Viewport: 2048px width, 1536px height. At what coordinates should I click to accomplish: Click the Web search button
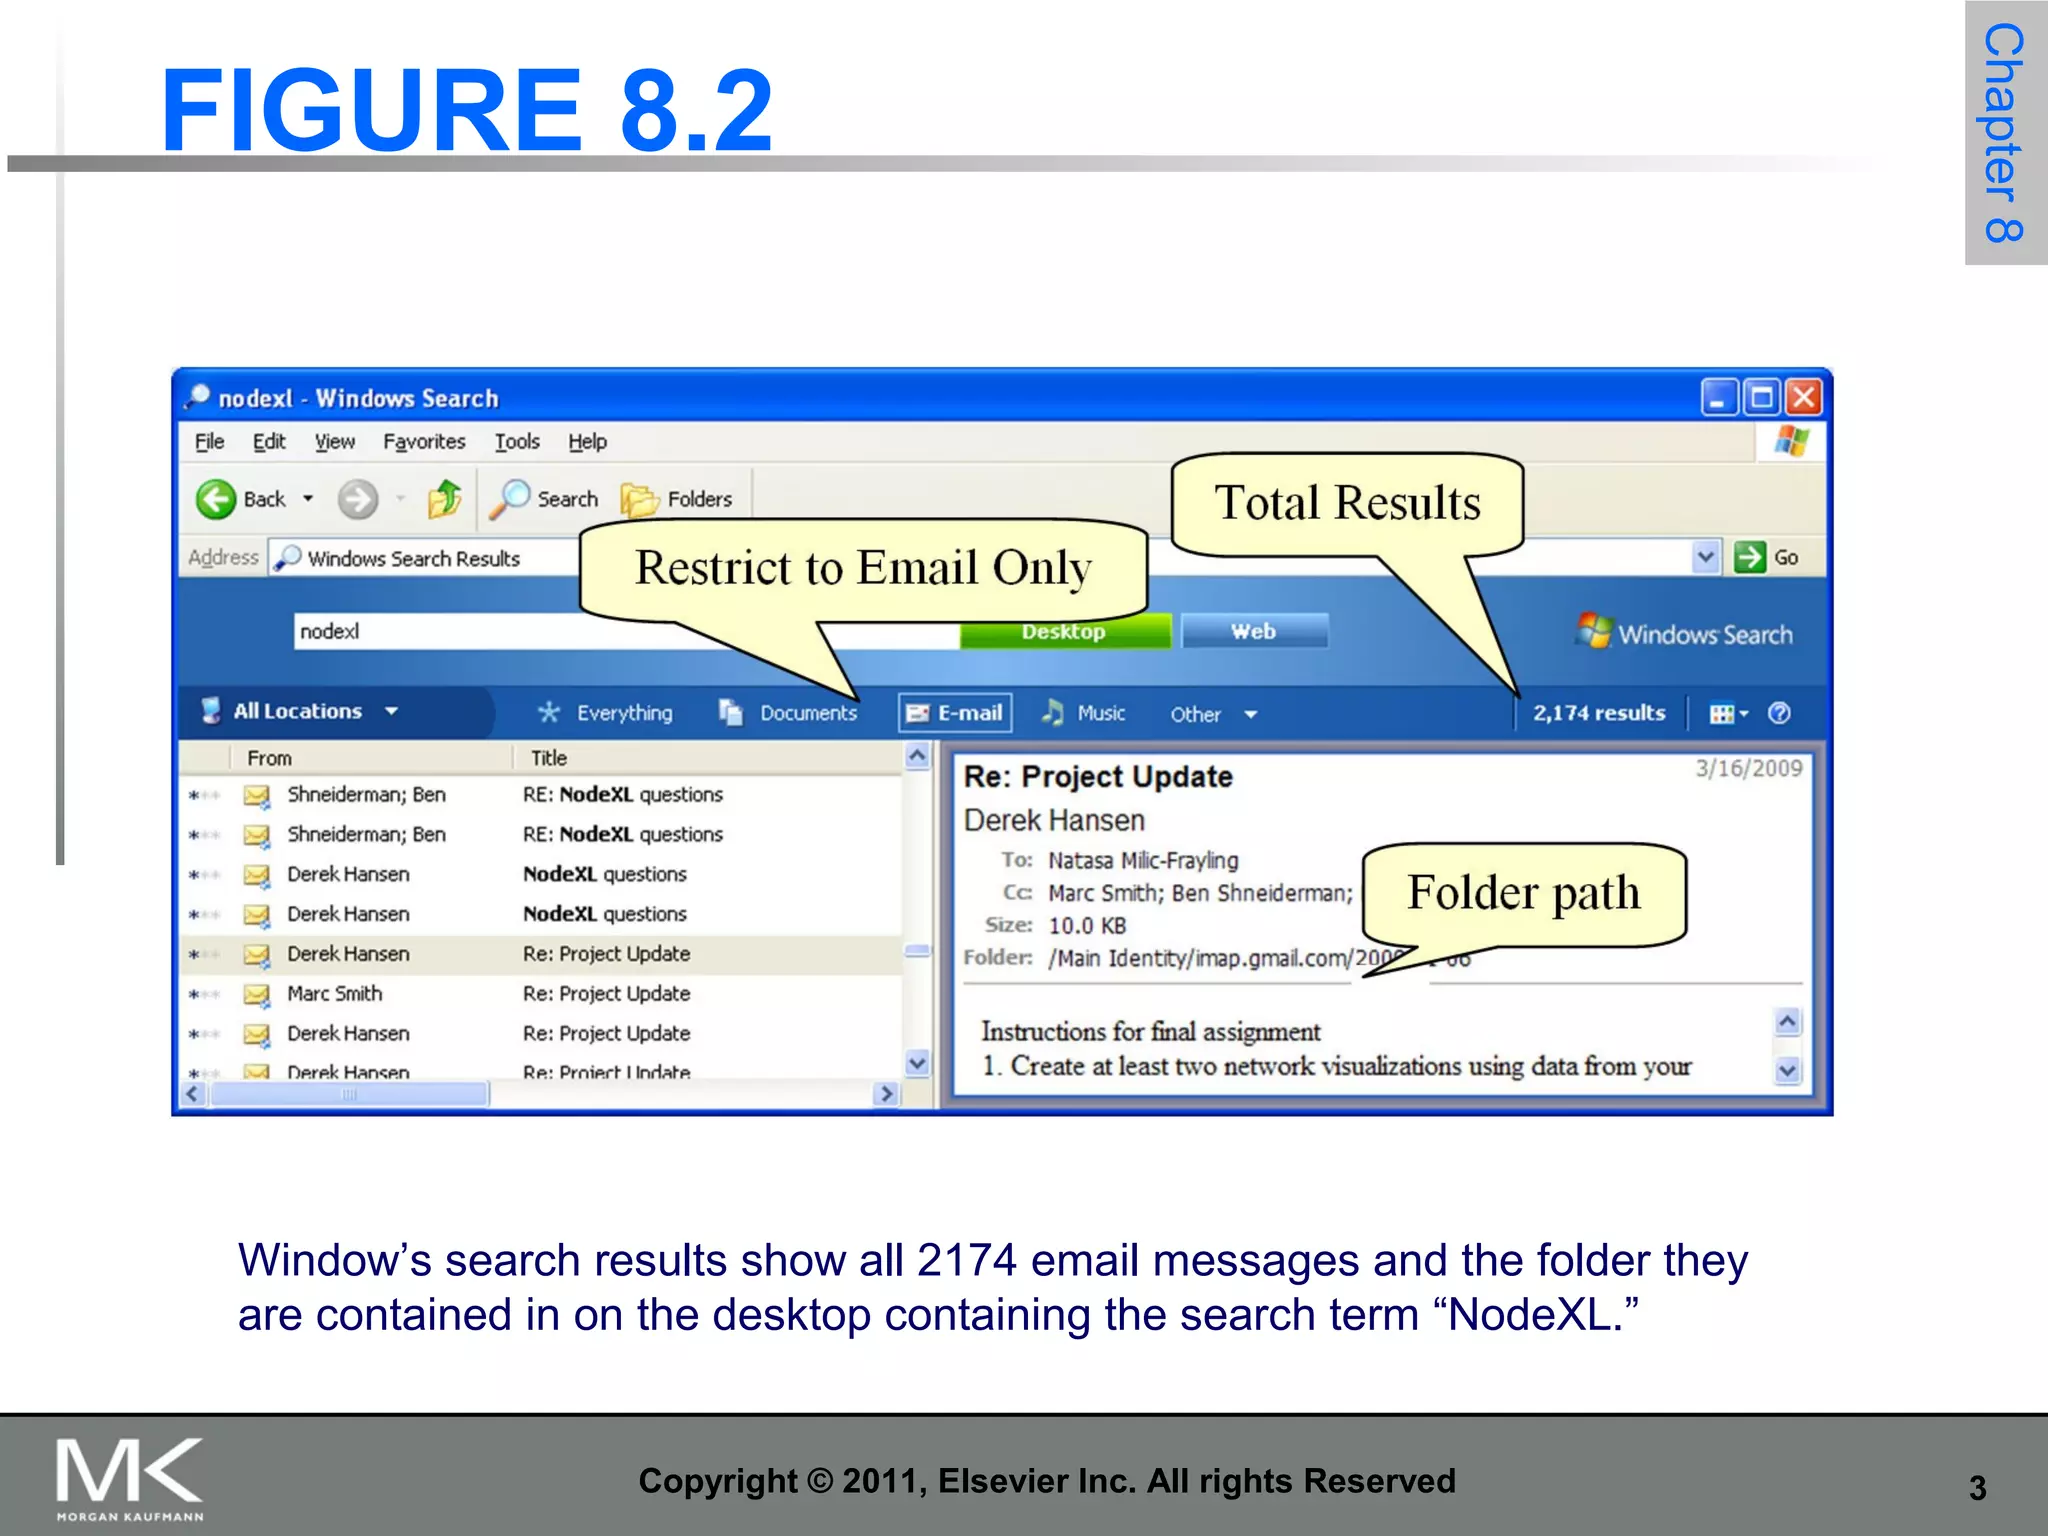coord(1254,631)
